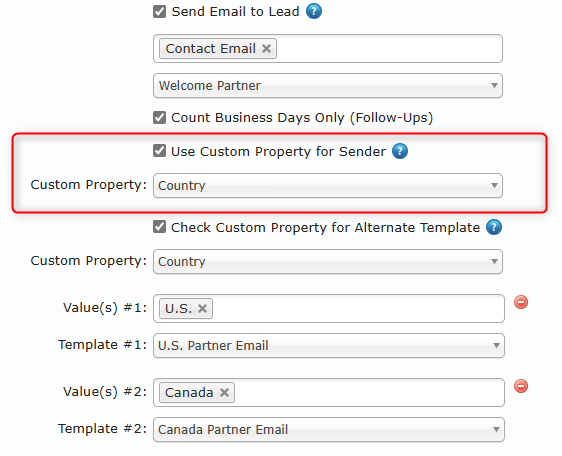Remove the Contact Email tag
Screen dimensions: 562x456
tap(266, 48)
